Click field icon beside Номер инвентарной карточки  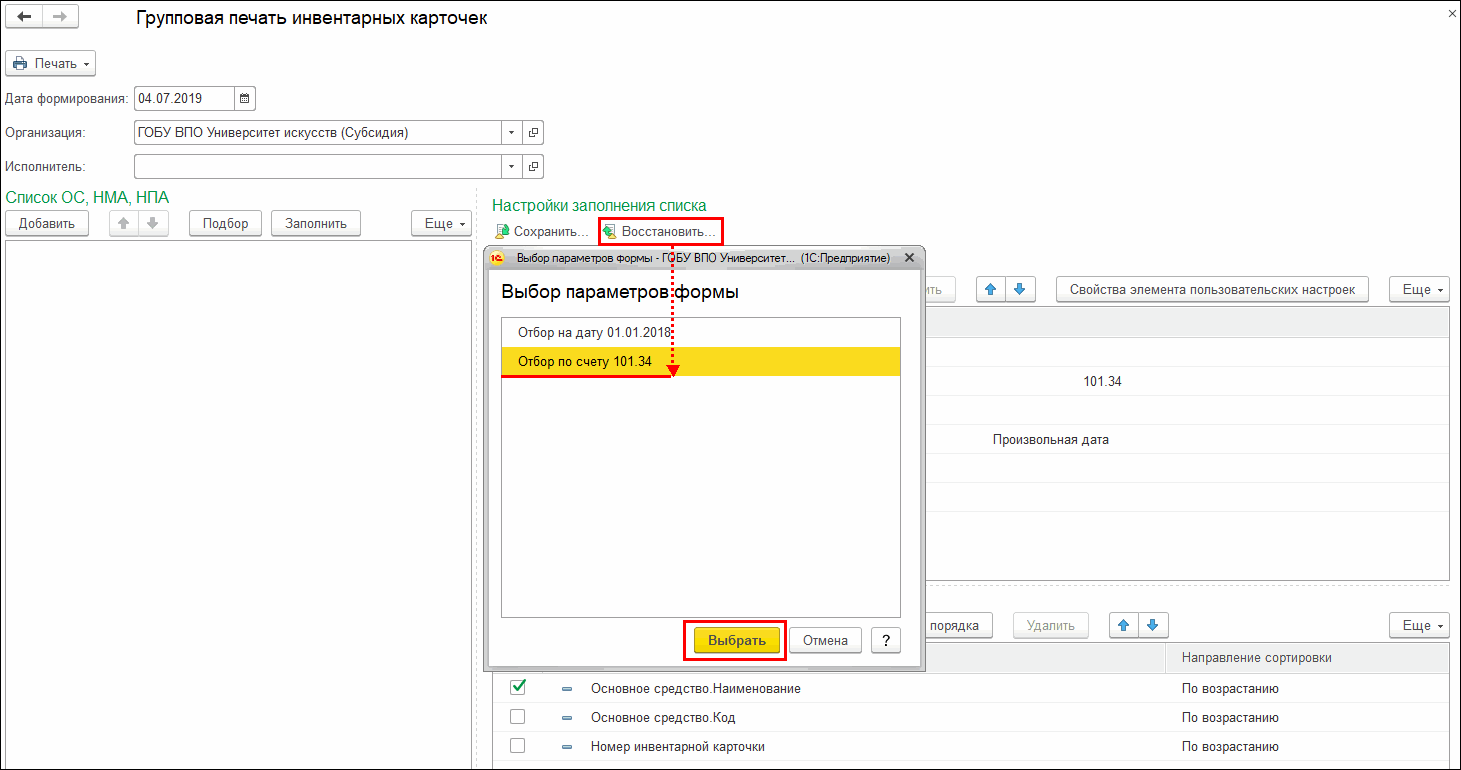pyautogui.click(x=567, y=747)
